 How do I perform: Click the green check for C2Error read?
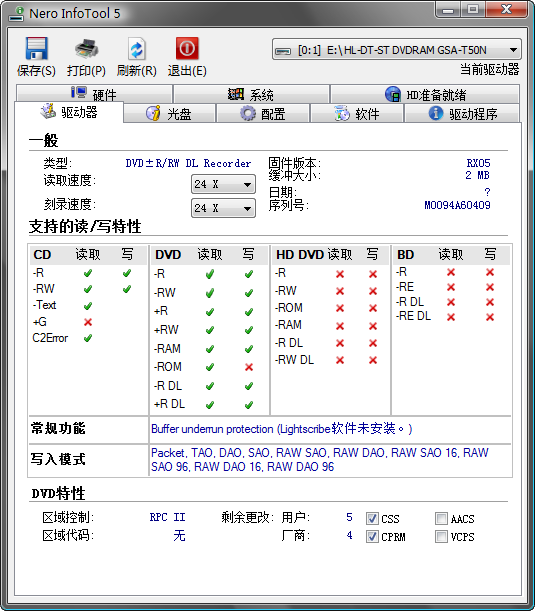tap(88, 338)
